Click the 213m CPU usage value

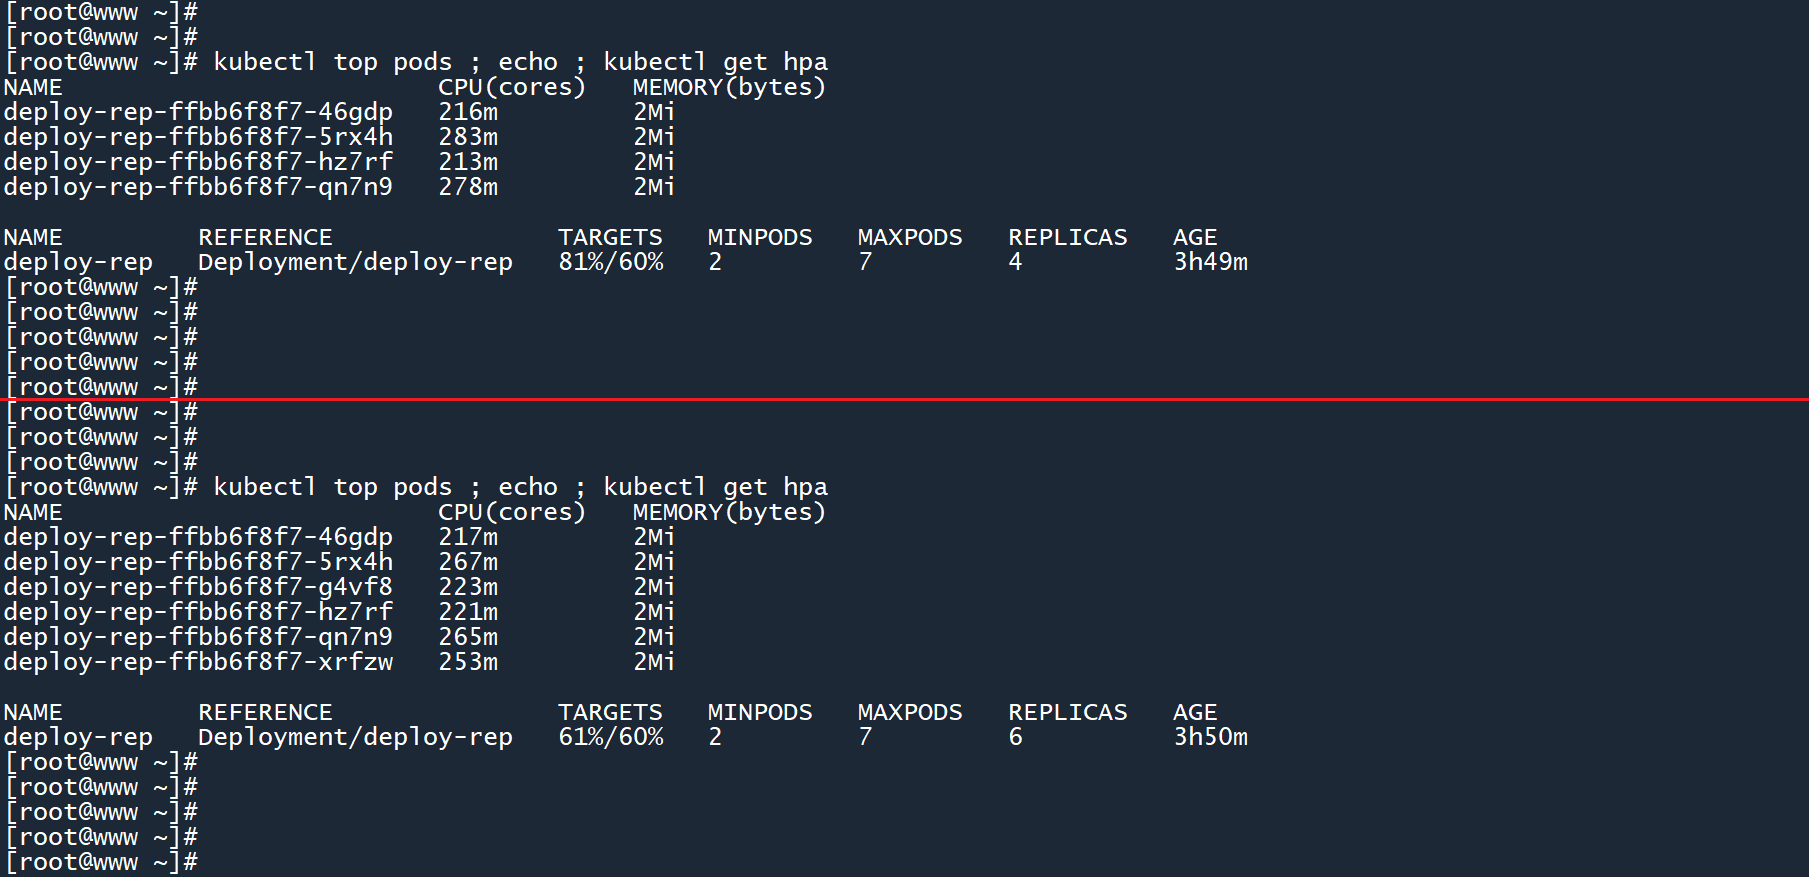(x=468, y=162)
